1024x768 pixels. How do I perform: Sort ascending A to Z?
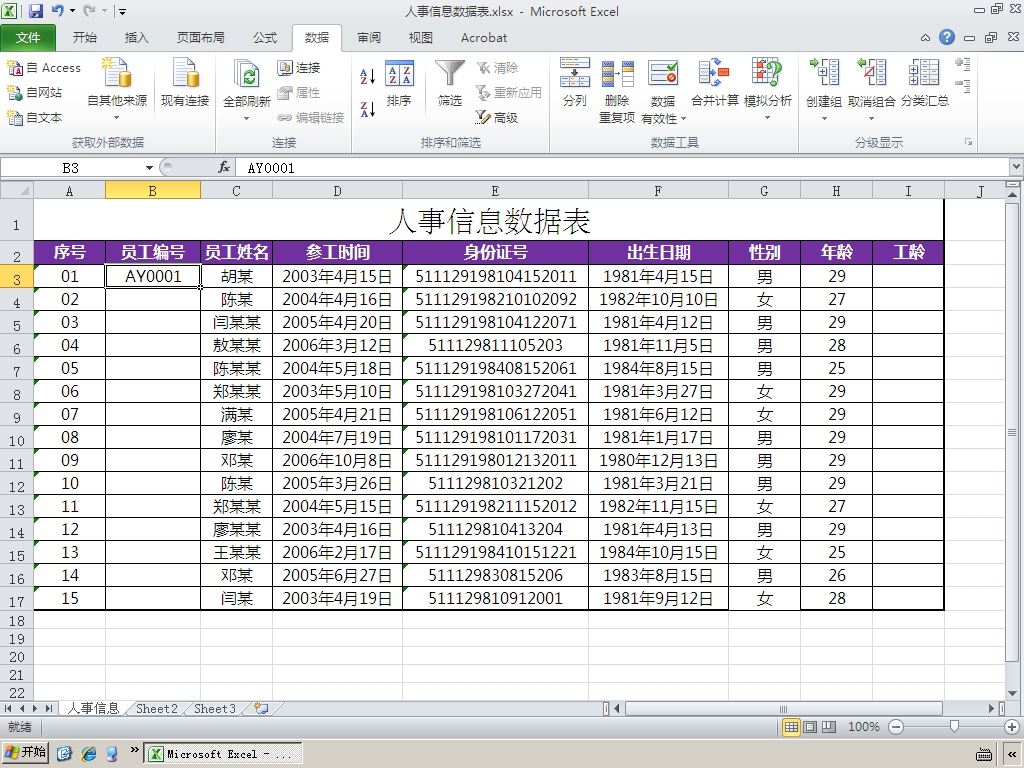[368, 76]
